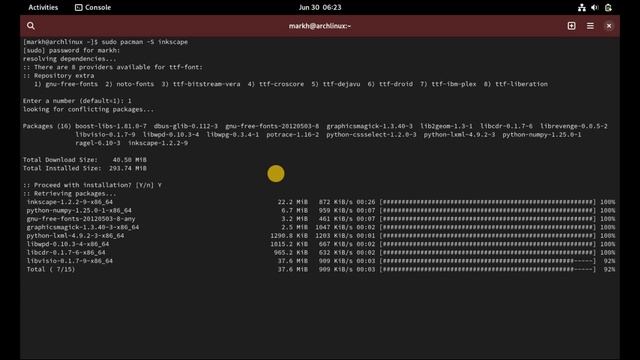Click the 'resolving dependencies...' line

[x=69, y=59]
